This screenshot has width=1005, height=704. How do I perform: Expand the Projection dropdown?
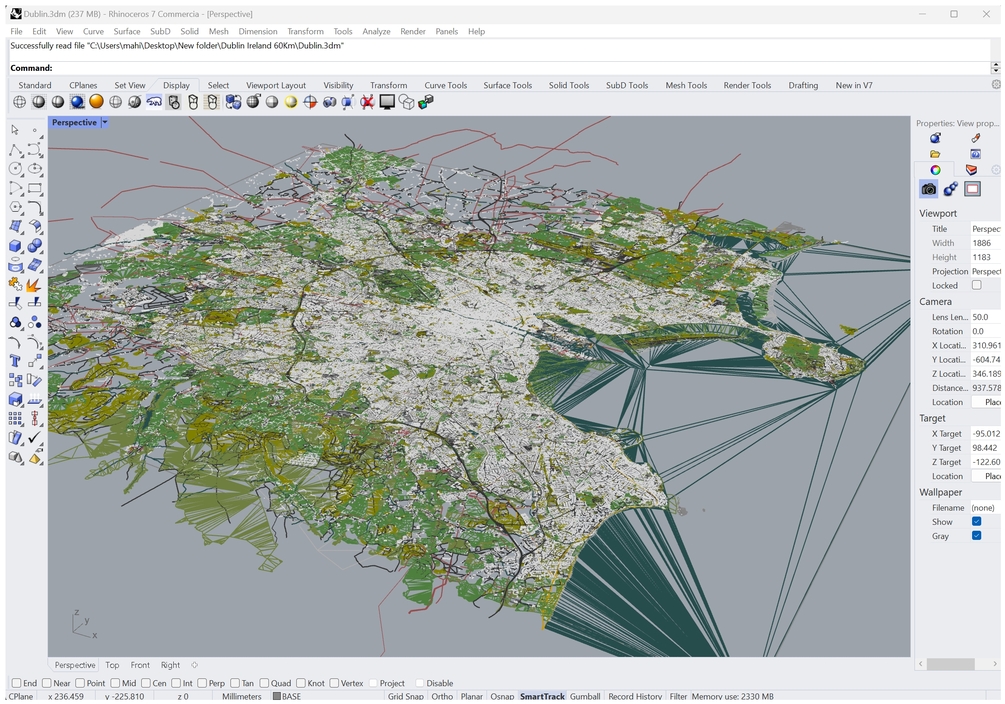point(985,272)
